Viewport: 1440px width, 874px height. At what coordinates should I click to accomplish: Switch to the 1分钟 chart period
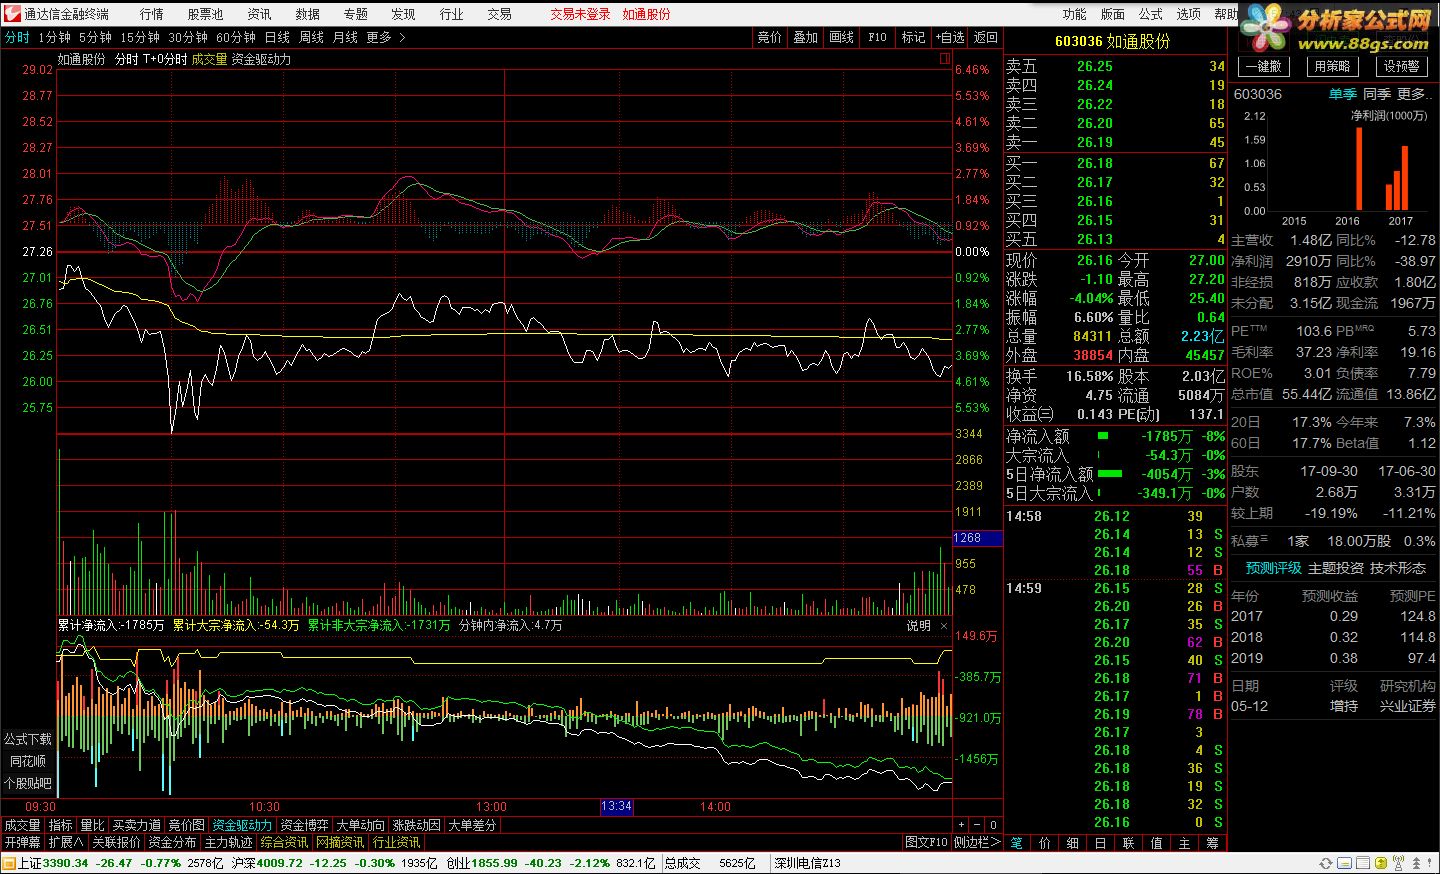click(54, 37)
